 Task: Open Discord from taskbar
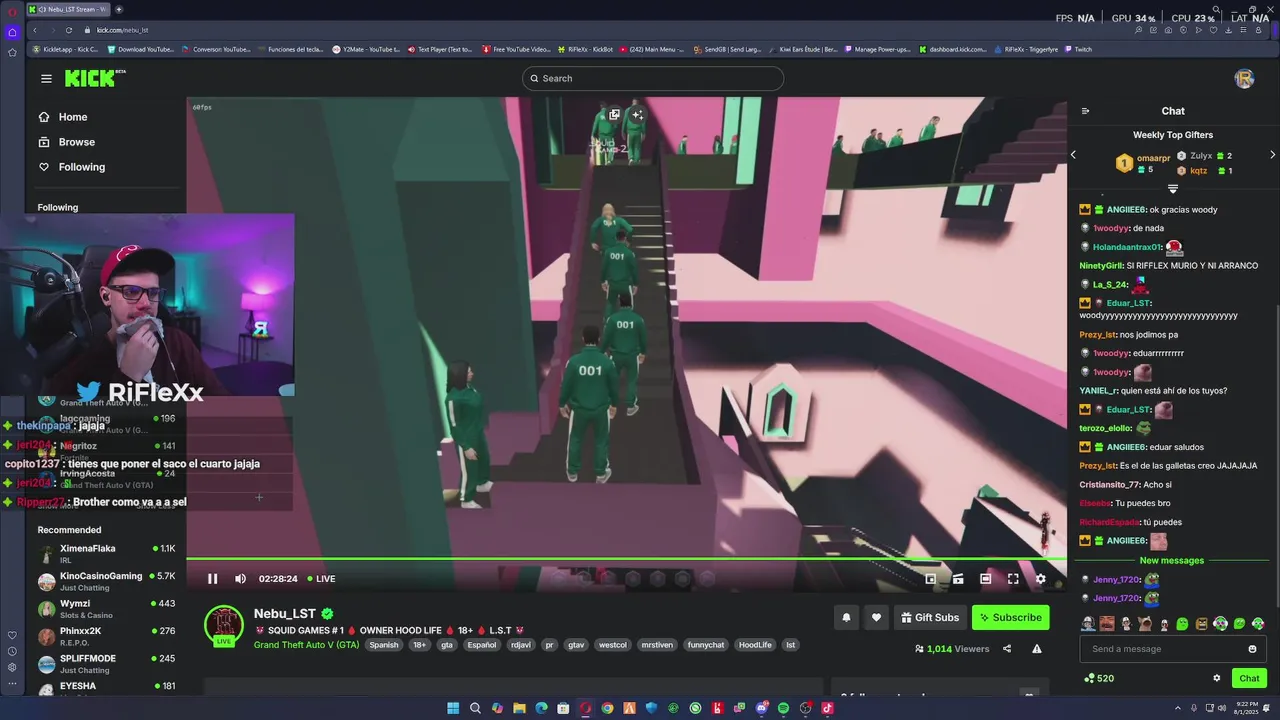click(762, 708)
